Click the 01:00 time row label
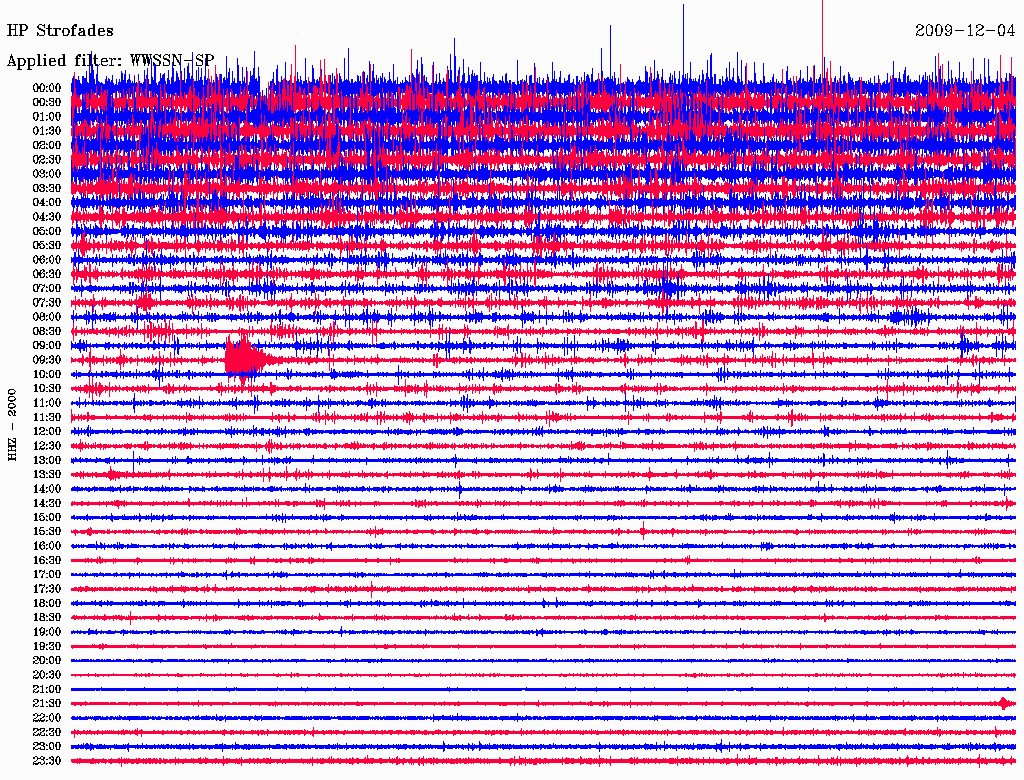Viewport: 1024px width, 780px height. click(47, 116)
